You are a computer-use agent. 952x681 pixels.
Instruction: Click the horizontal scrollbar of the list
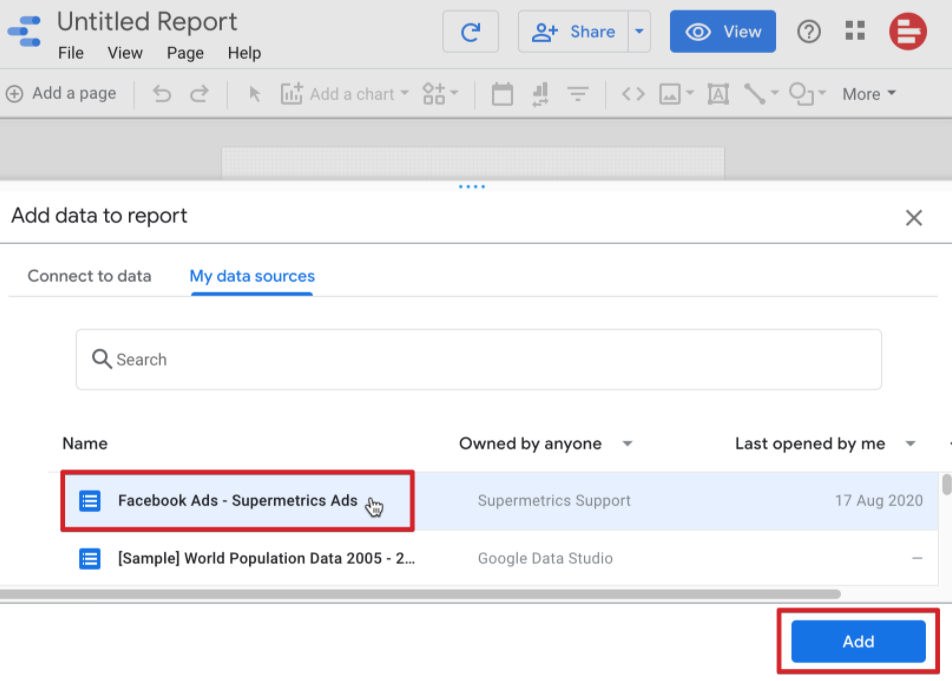(420, 594)
